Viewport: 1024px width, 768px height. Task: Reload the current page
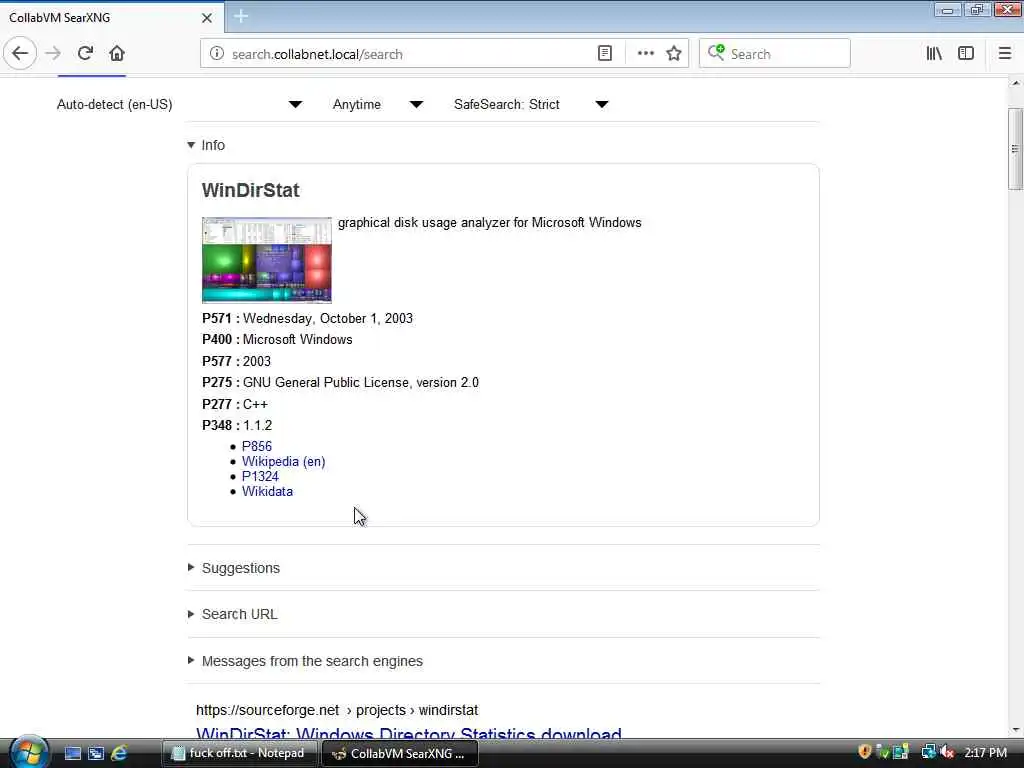point(86,54)
